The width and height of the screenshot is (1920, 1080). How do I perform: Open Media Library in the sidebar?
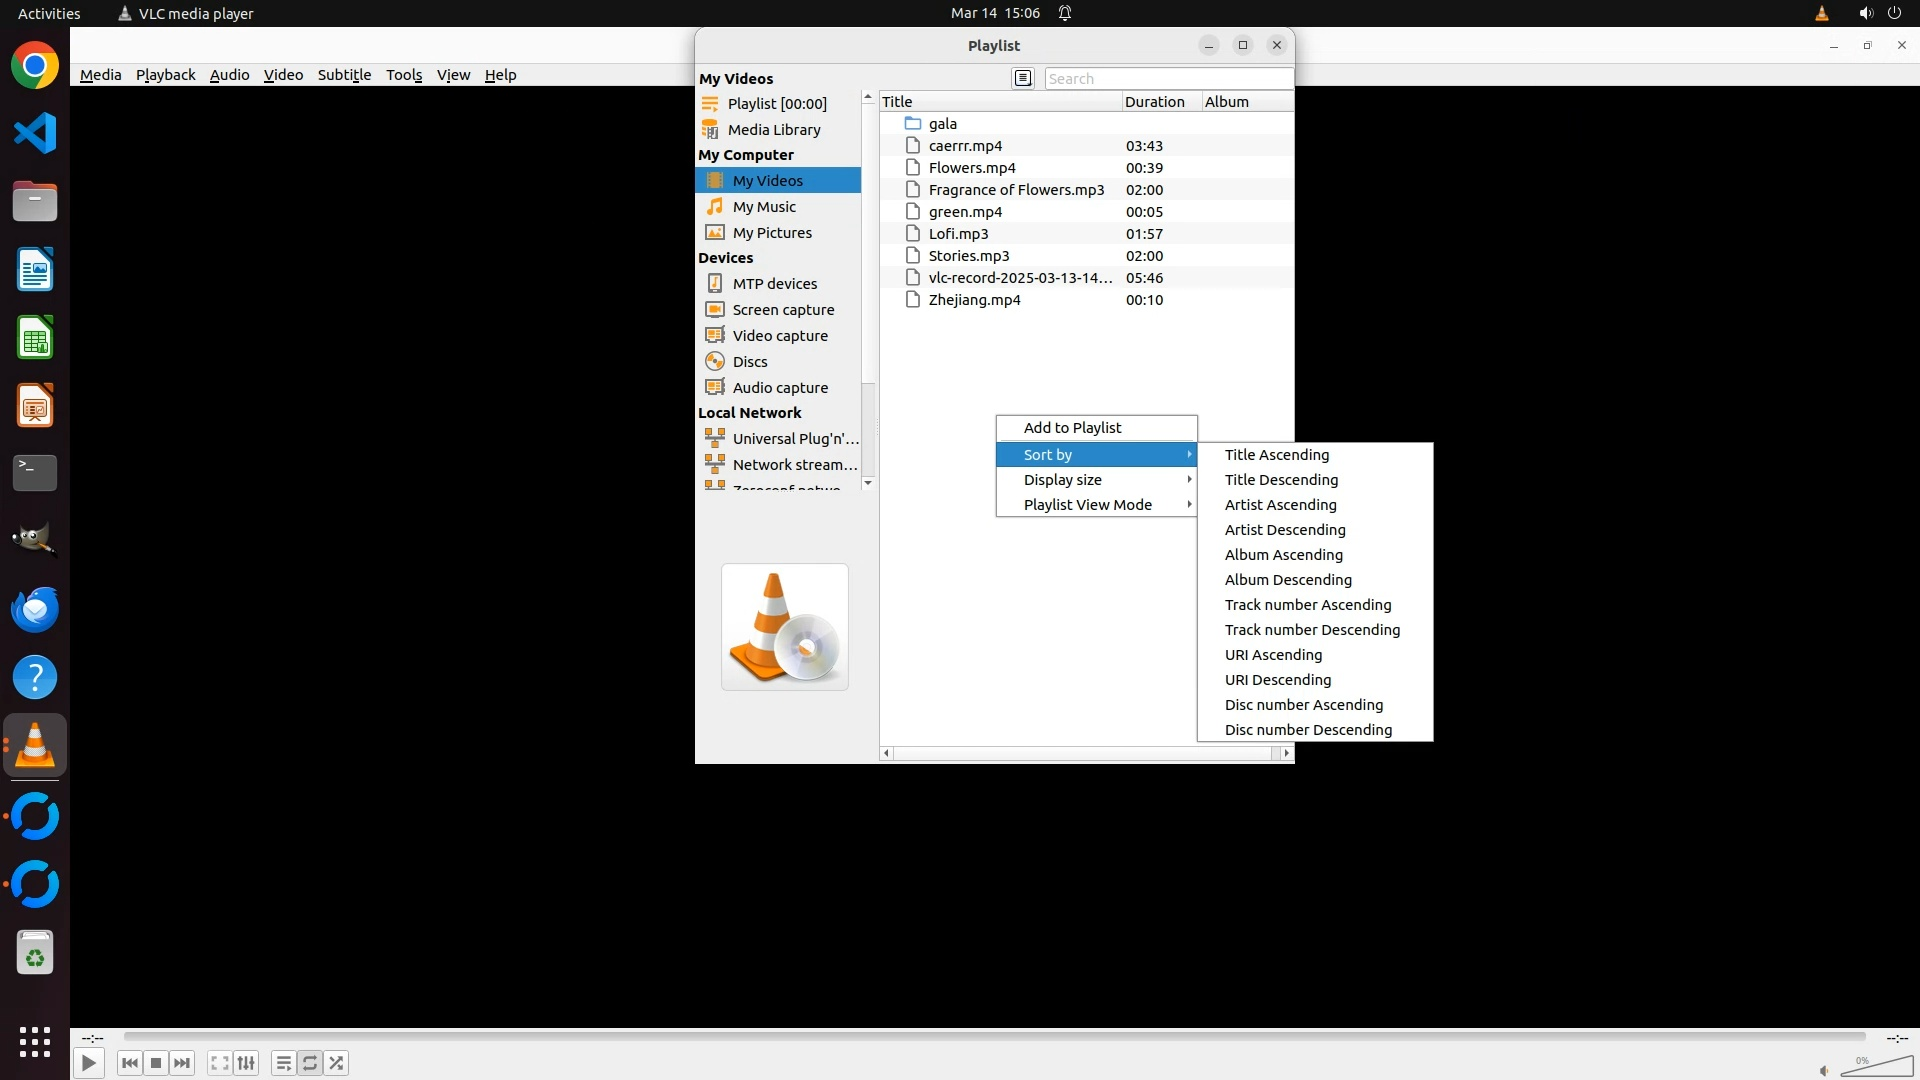pyautogui.click(x=773, y=130)
